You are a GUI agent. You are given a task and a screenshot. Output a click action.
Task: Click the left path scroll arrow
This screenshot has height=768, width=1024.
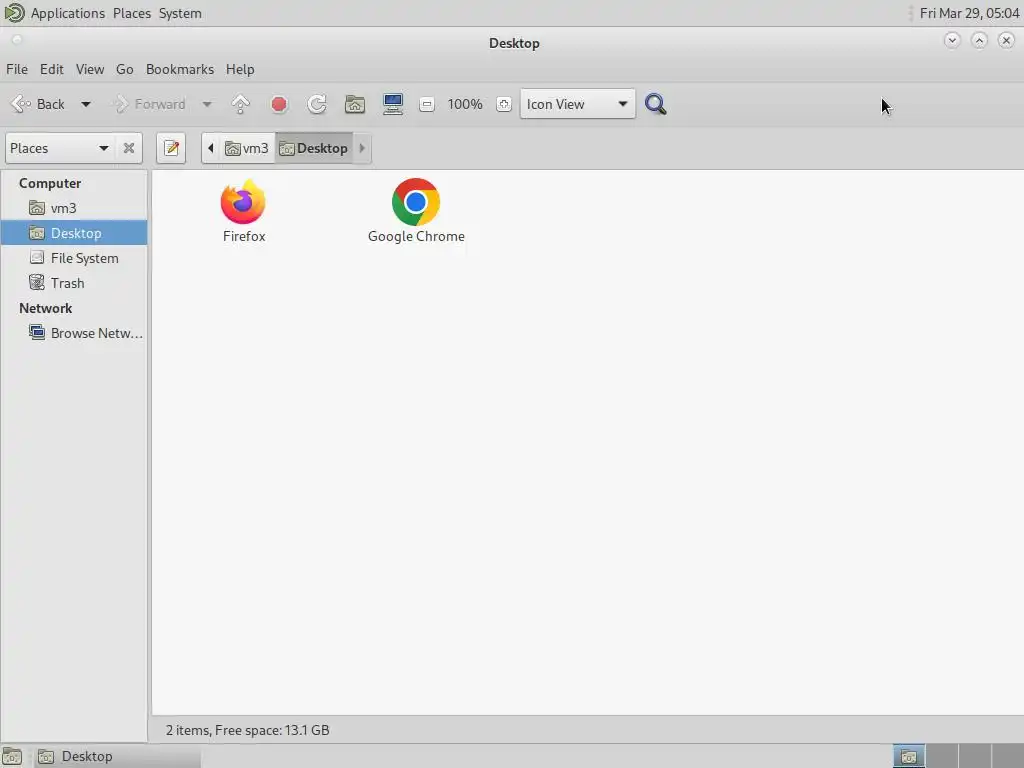(x=210, y=148)
